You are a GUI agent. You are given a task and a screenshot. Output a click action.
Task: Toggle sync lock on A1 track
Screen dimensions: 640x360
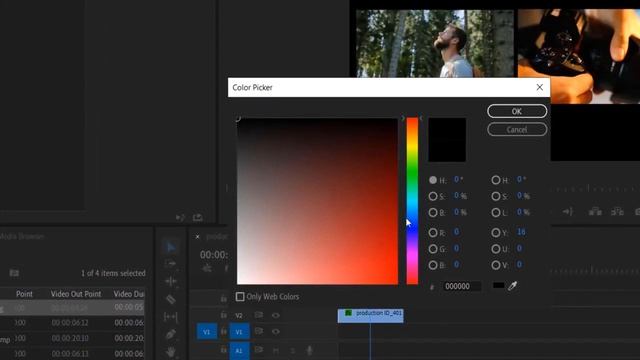pos(259,350)
